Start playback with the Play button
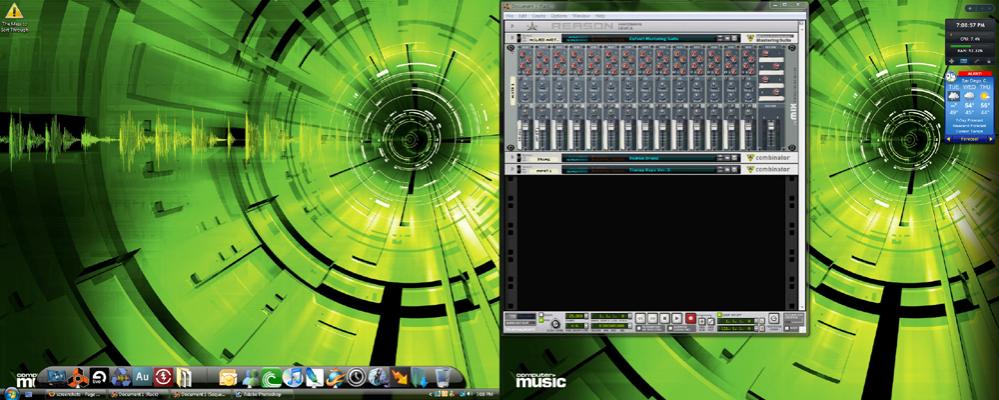Screen dimensions: 999x400 tap(677, 318)
